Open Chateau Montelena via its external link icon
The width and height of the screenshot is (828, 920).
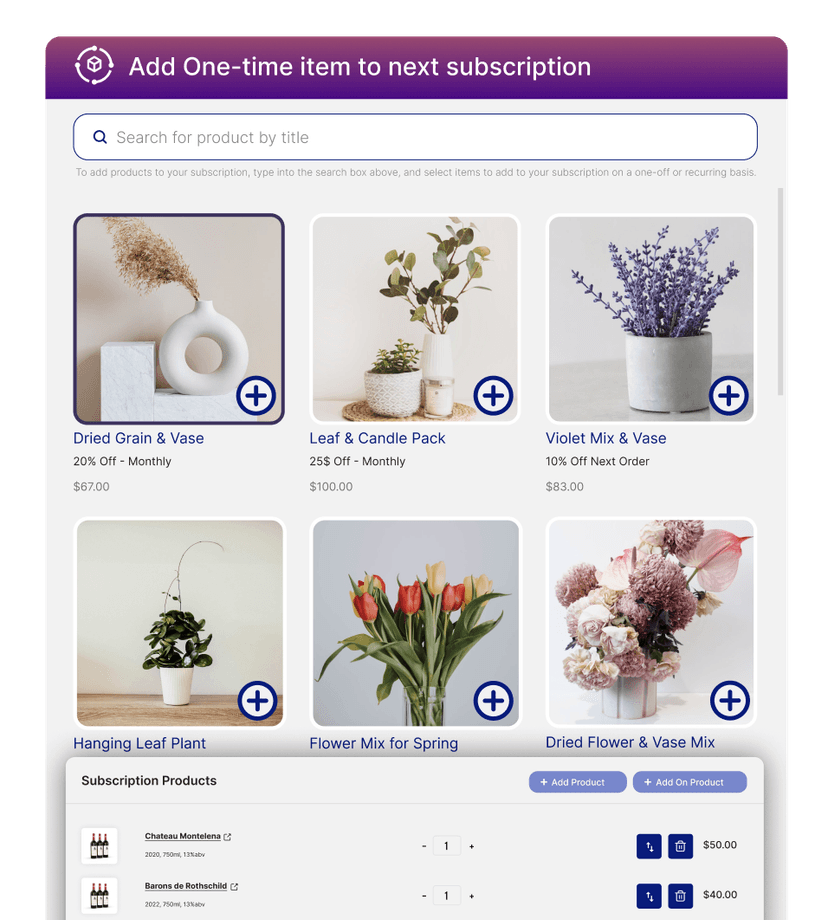tap(227, 836)
